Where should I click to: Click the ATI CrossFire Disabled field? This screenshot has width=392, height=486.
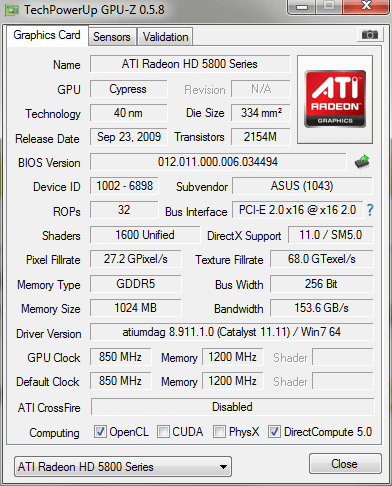(x=232, y=407)
